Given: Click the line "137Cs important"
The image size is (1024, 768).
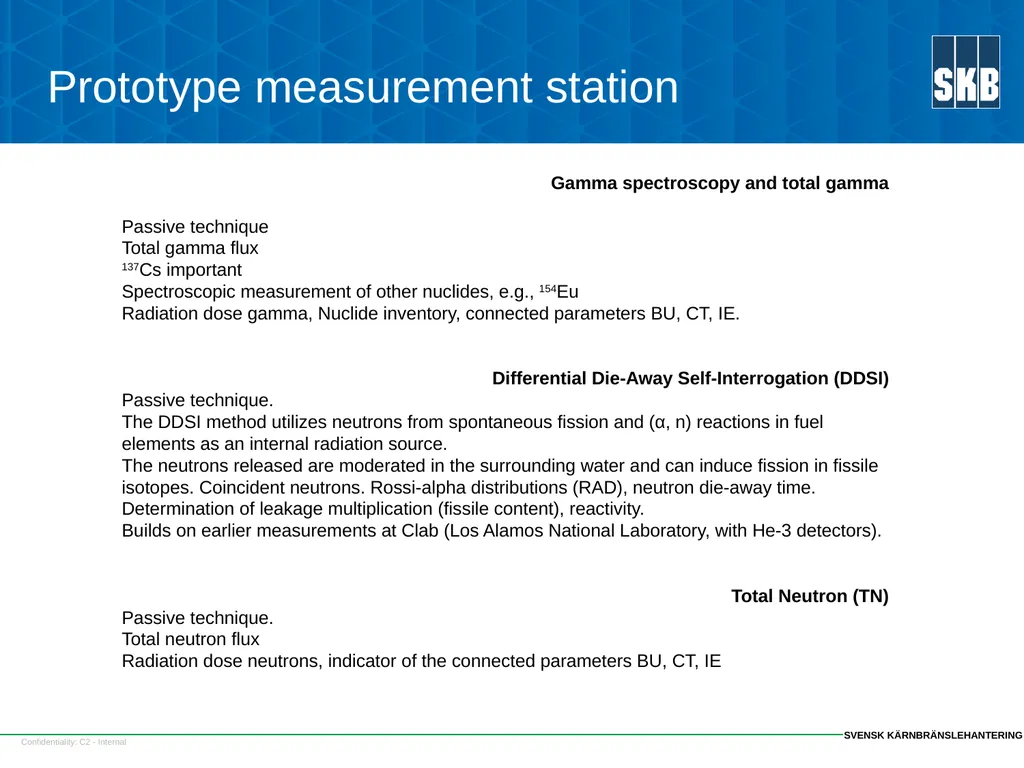Looking at the screenshot, I should tap(182, 270).
